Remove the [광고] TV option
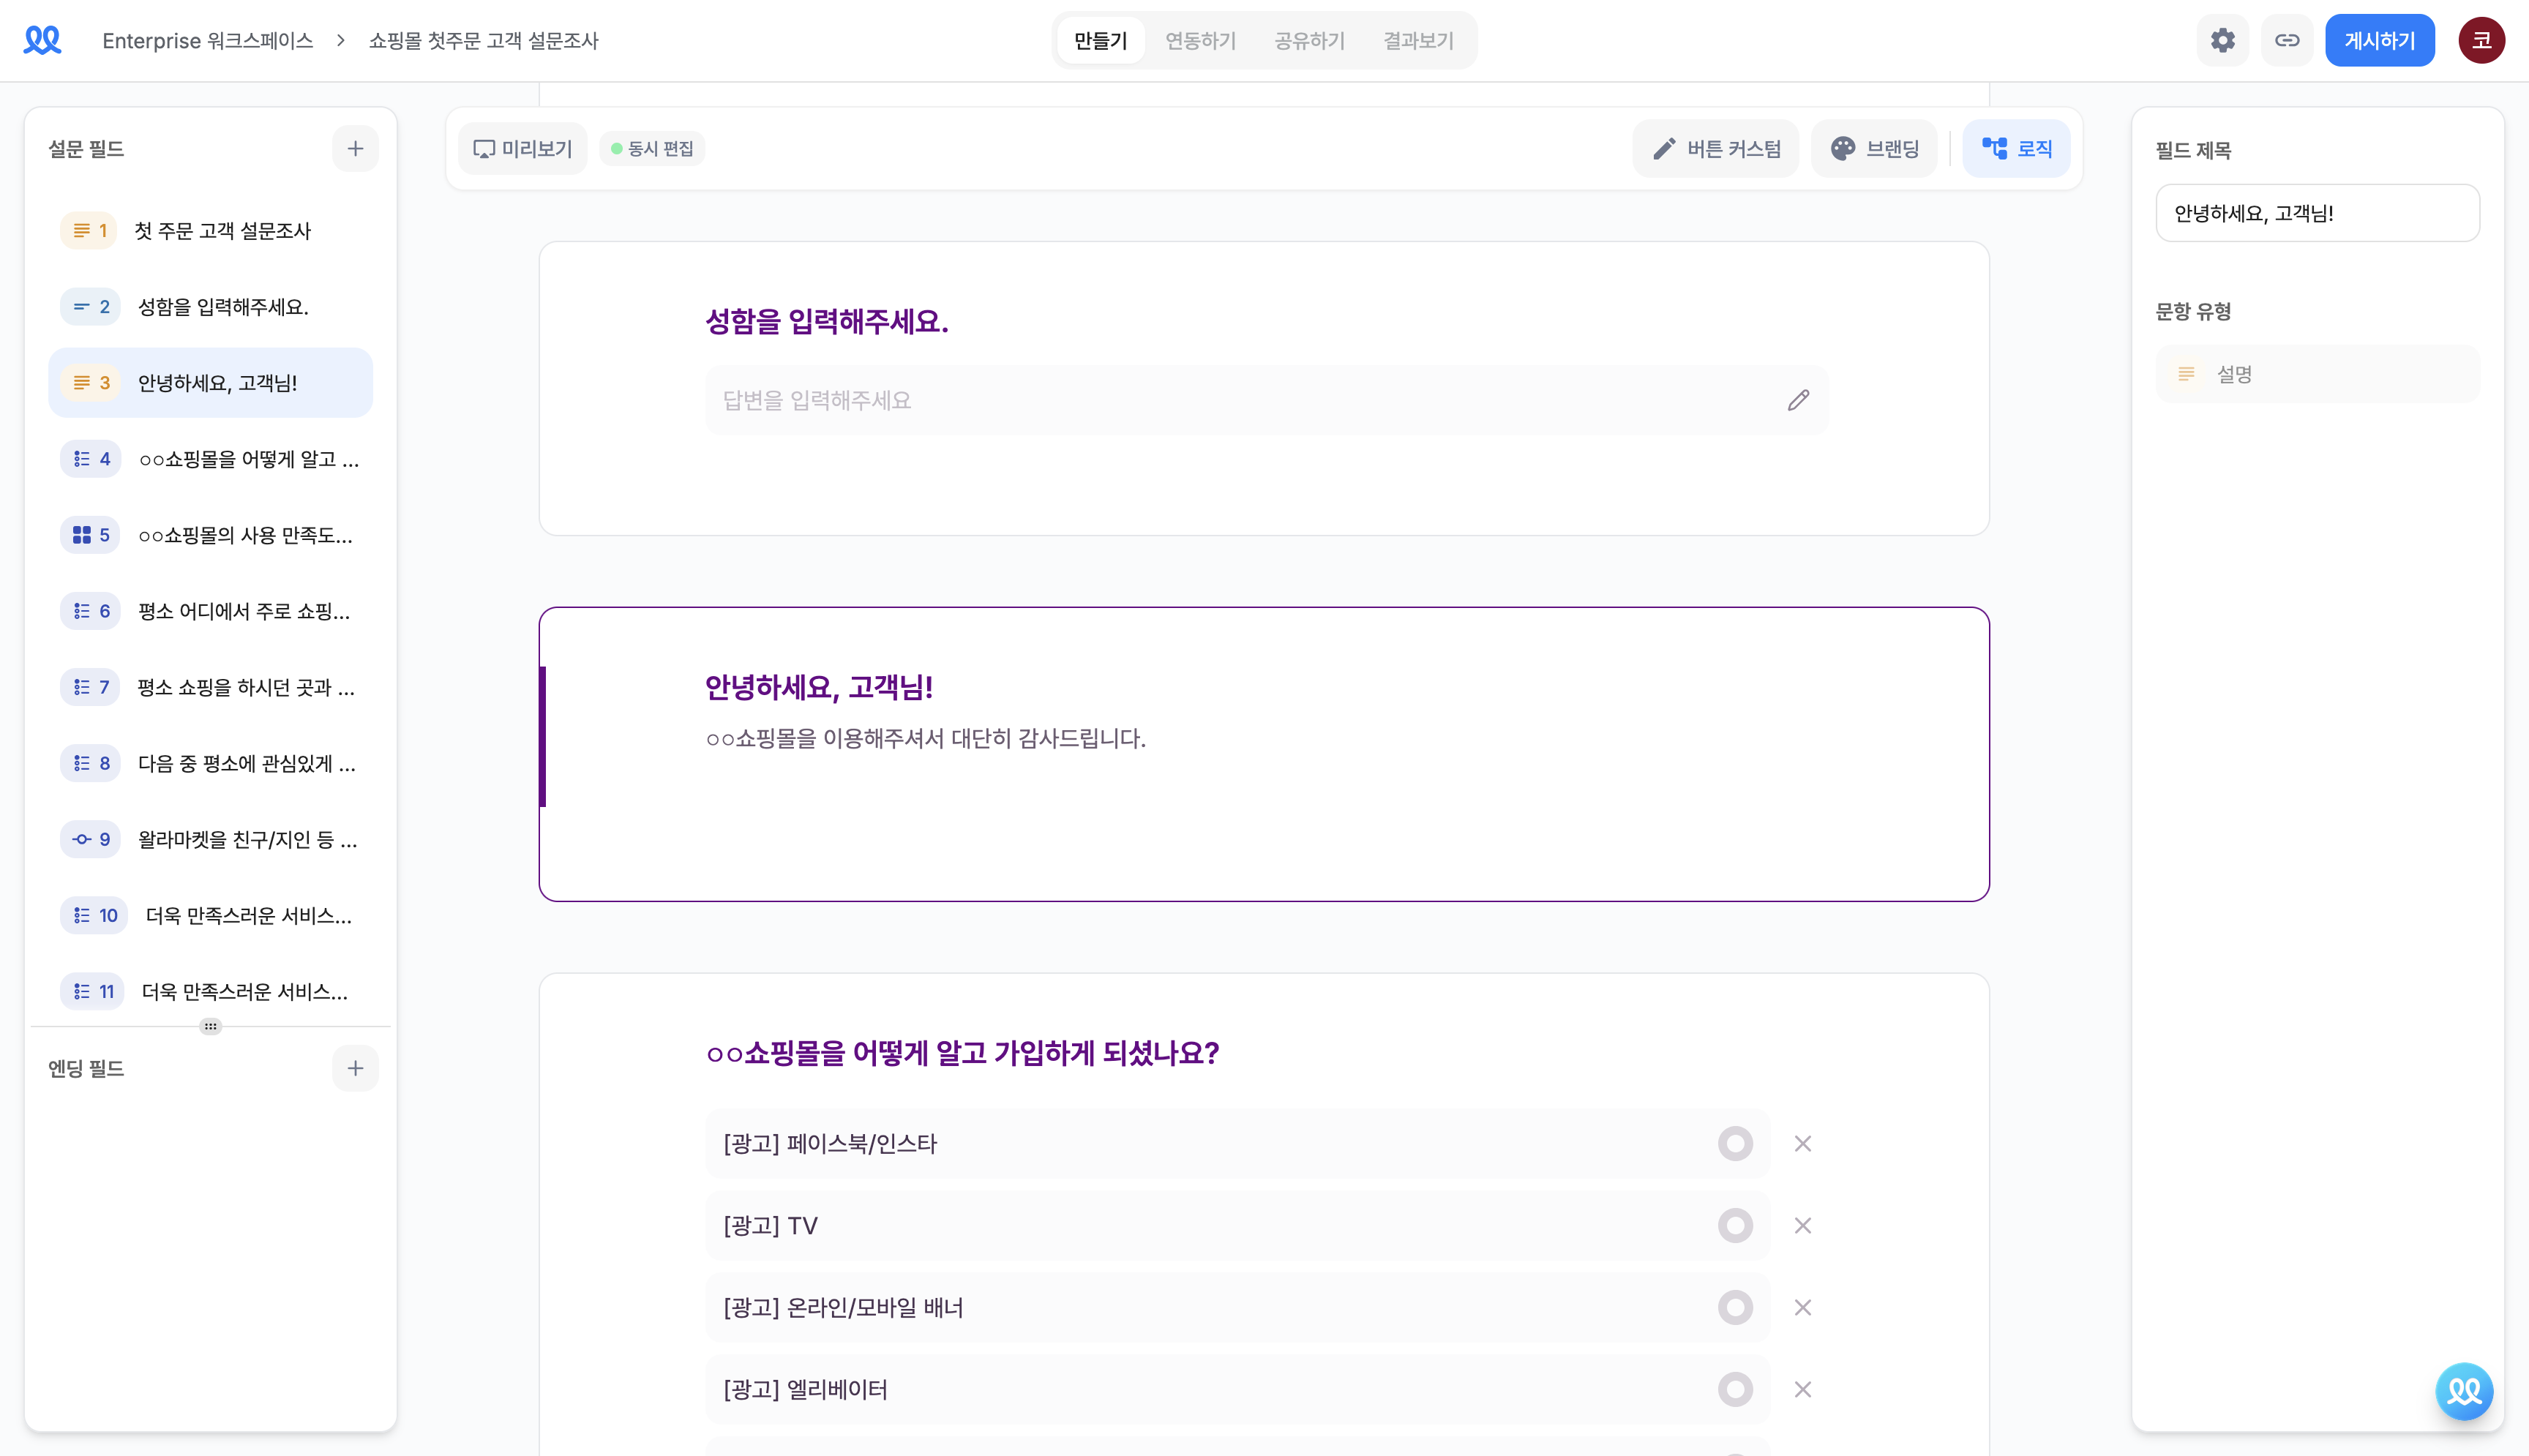 pyautogui.click(x=1802, y=1225)
